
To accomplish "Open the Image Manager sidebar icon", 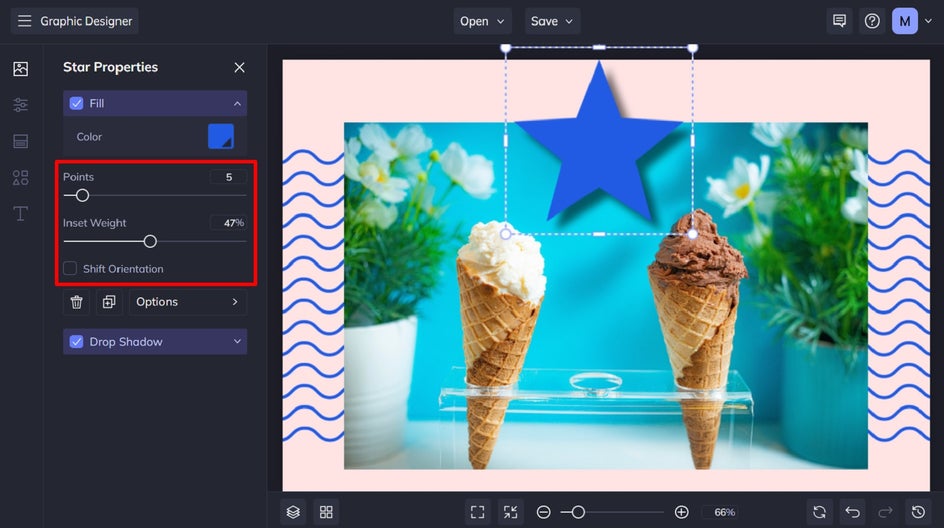I will pyautogui.click(x=20, y=69).
